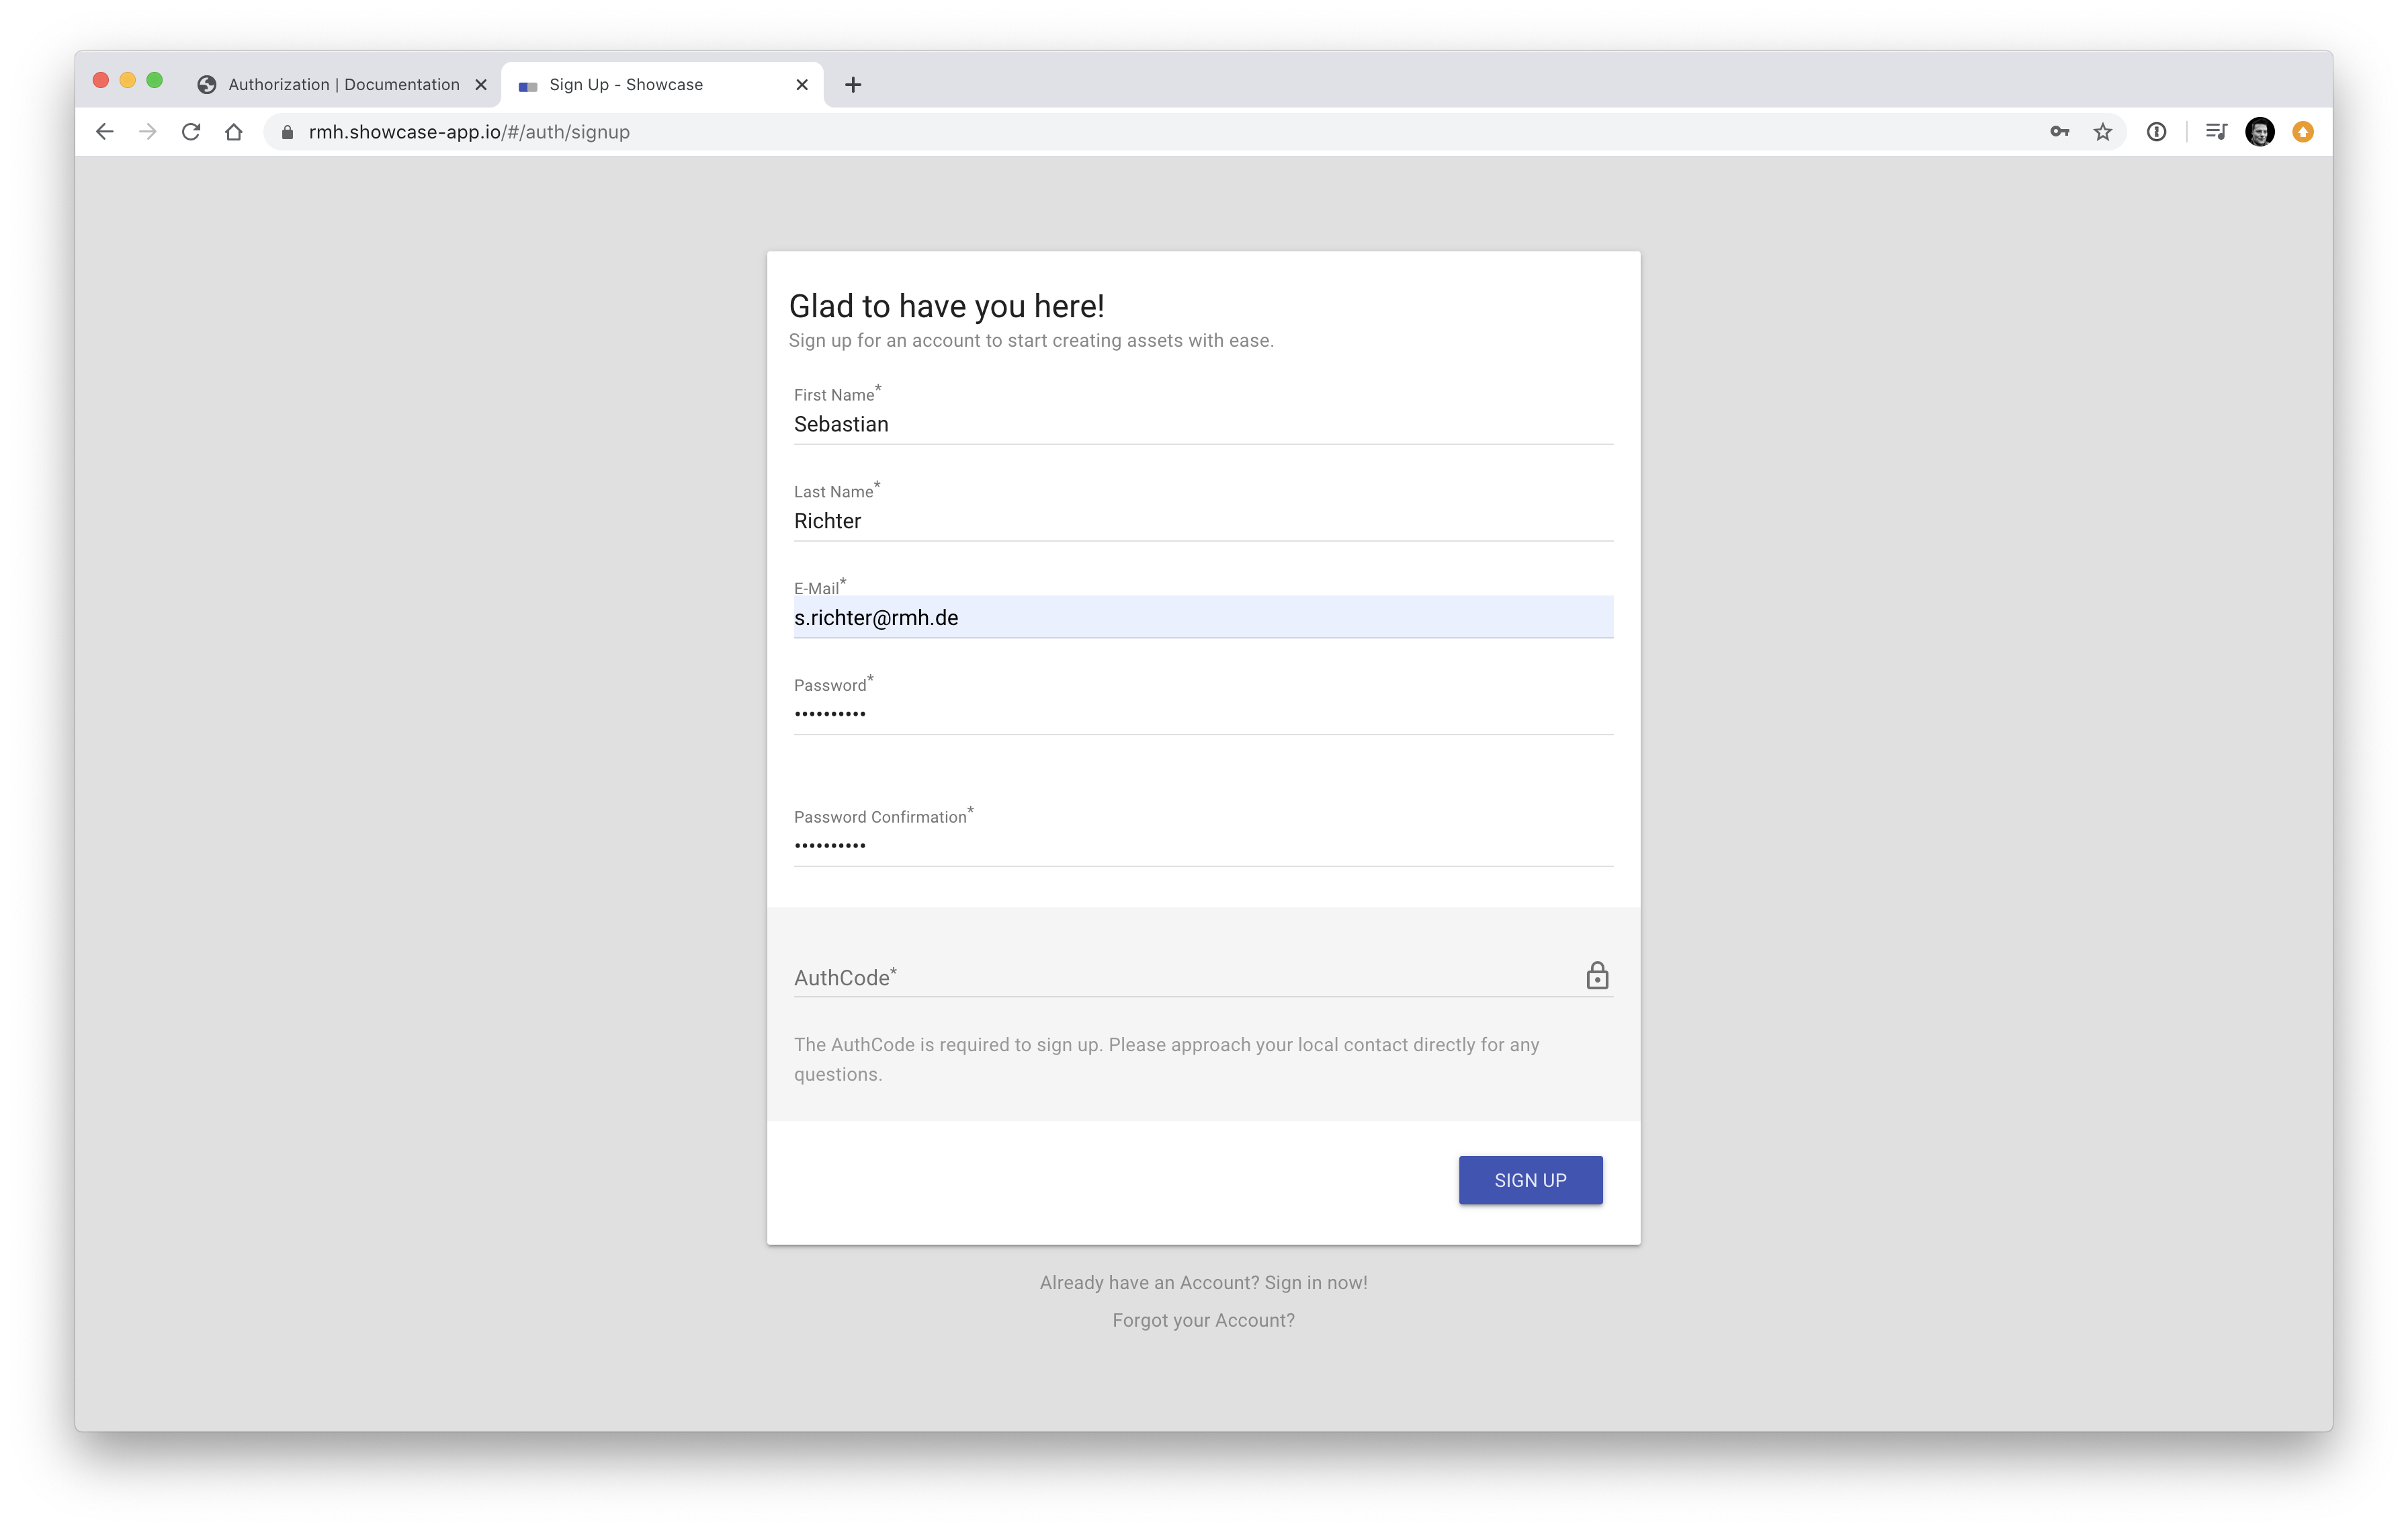This screenshot has height=1531, width=2408.
Task: Click the green fullscreen window button
Action: pos(155,80)
